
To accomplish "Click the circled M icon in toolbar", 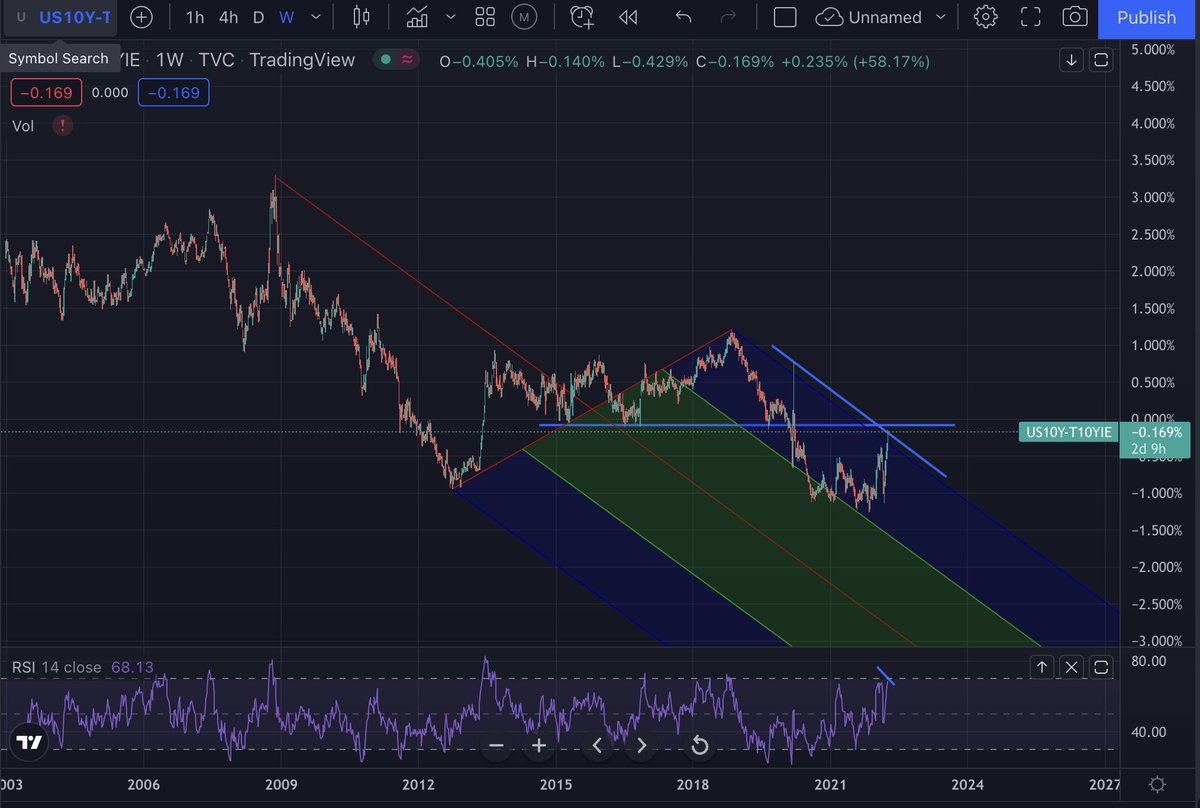I will [x=523, y=17].
